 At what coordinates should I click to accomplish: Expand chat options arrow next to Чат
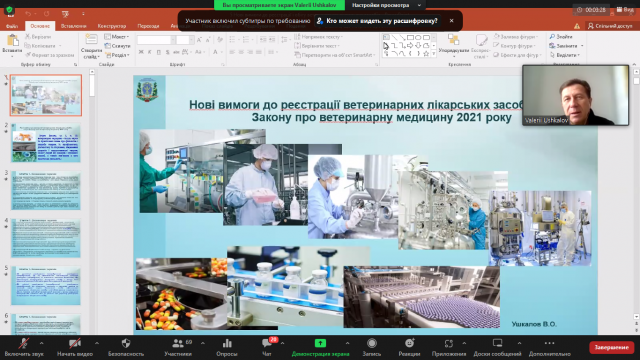(x=282, y=343)
